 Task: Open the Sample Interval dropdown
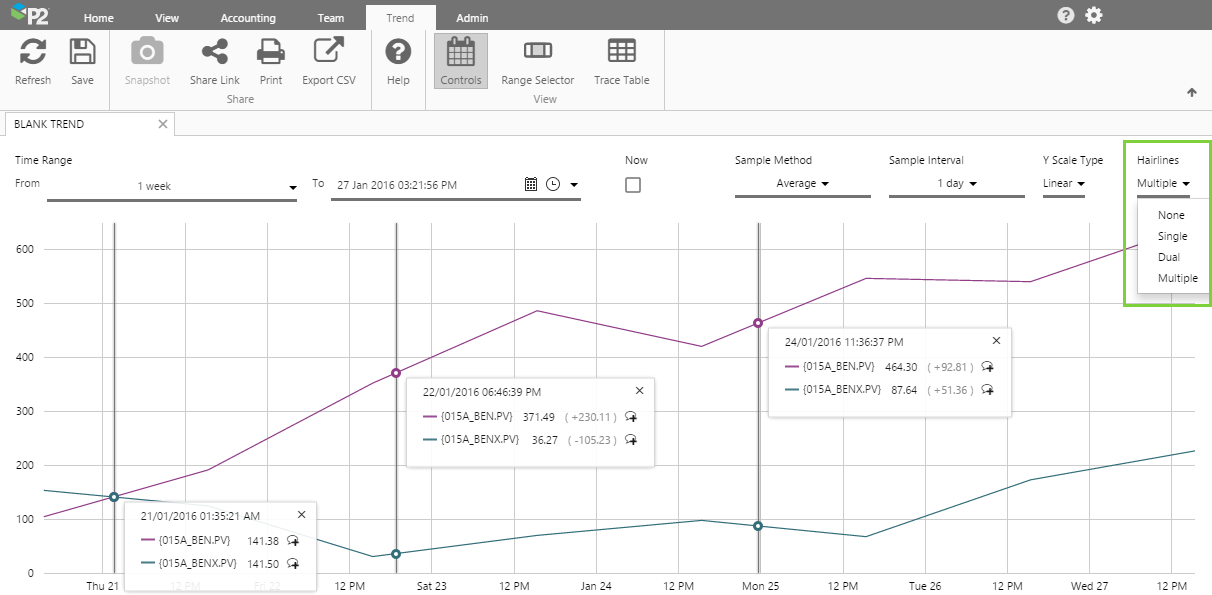(956, 184)
